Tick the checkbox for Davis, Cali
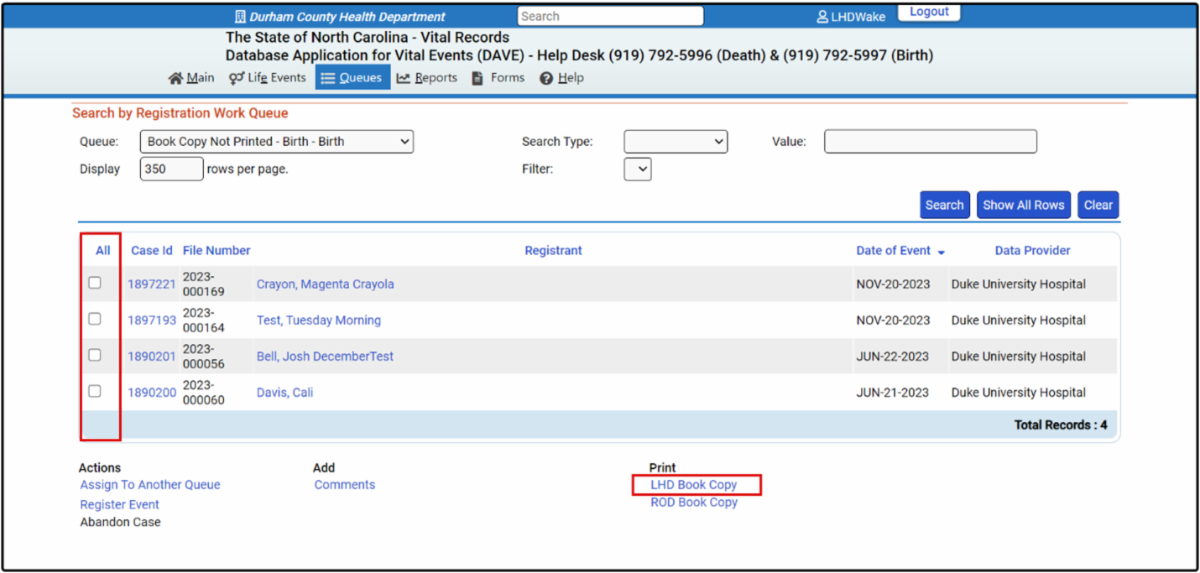The height and width of the screenshot is (573, 1200). [95, 391]
